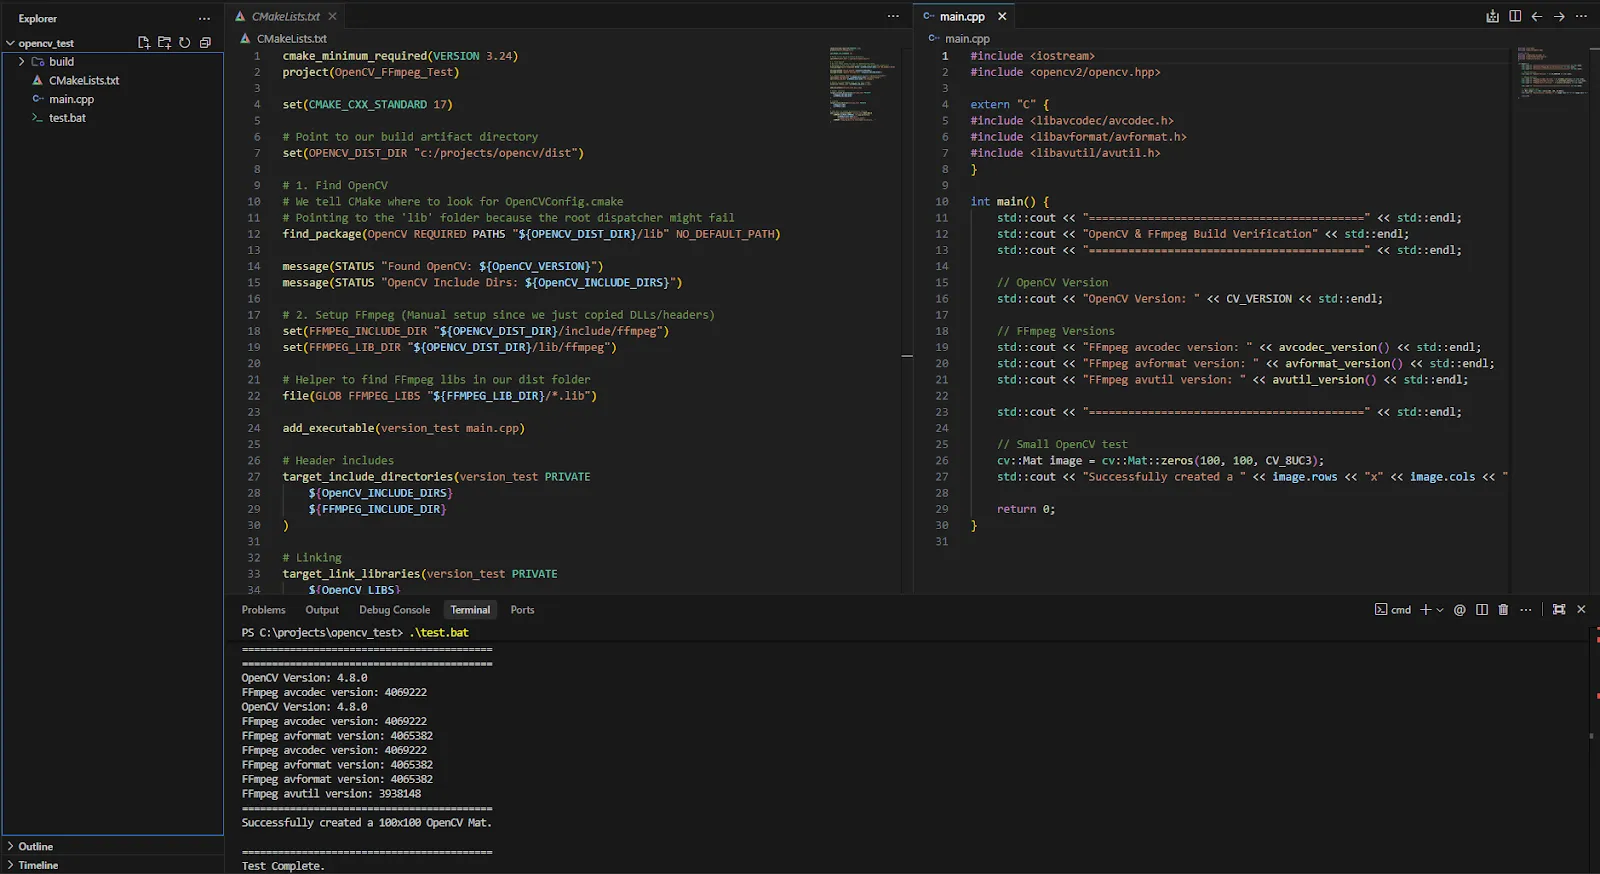
Task: Click the cmd terminal profile label
Action: 1393,609
